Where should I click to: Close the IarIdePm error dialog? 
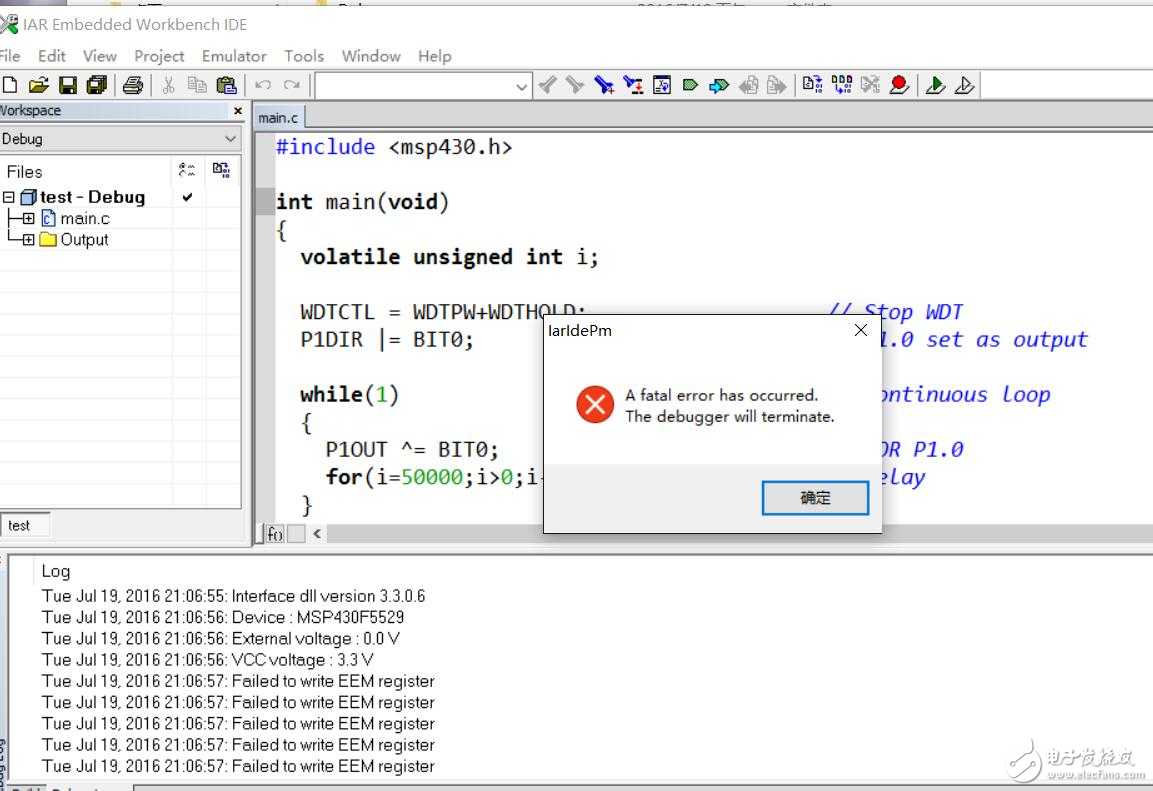(860, 331)
